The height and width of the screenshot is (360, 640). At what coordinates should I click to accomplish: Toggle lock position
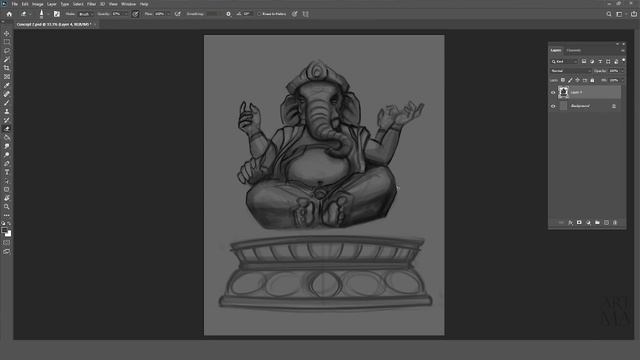pyautogui.click(x=577, y=80)
